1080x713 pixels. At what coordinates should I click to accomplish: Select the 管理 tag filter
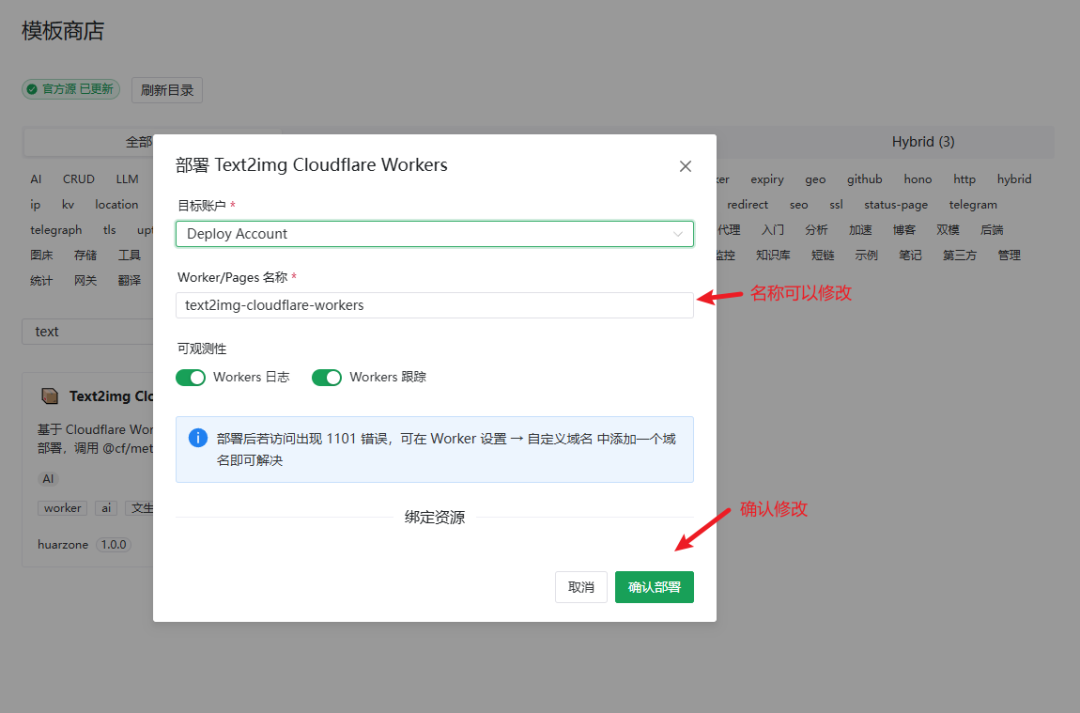(1009, 256)
